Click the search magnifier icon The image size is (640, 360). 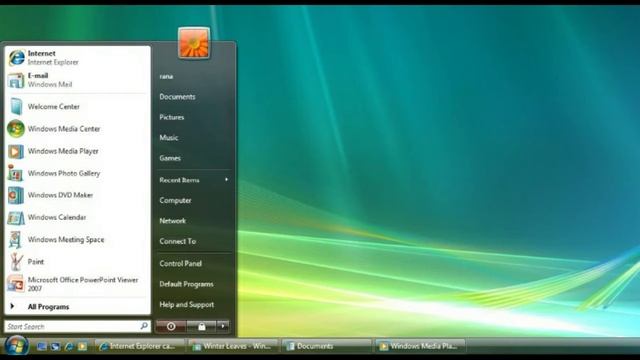tap(144, 326)
